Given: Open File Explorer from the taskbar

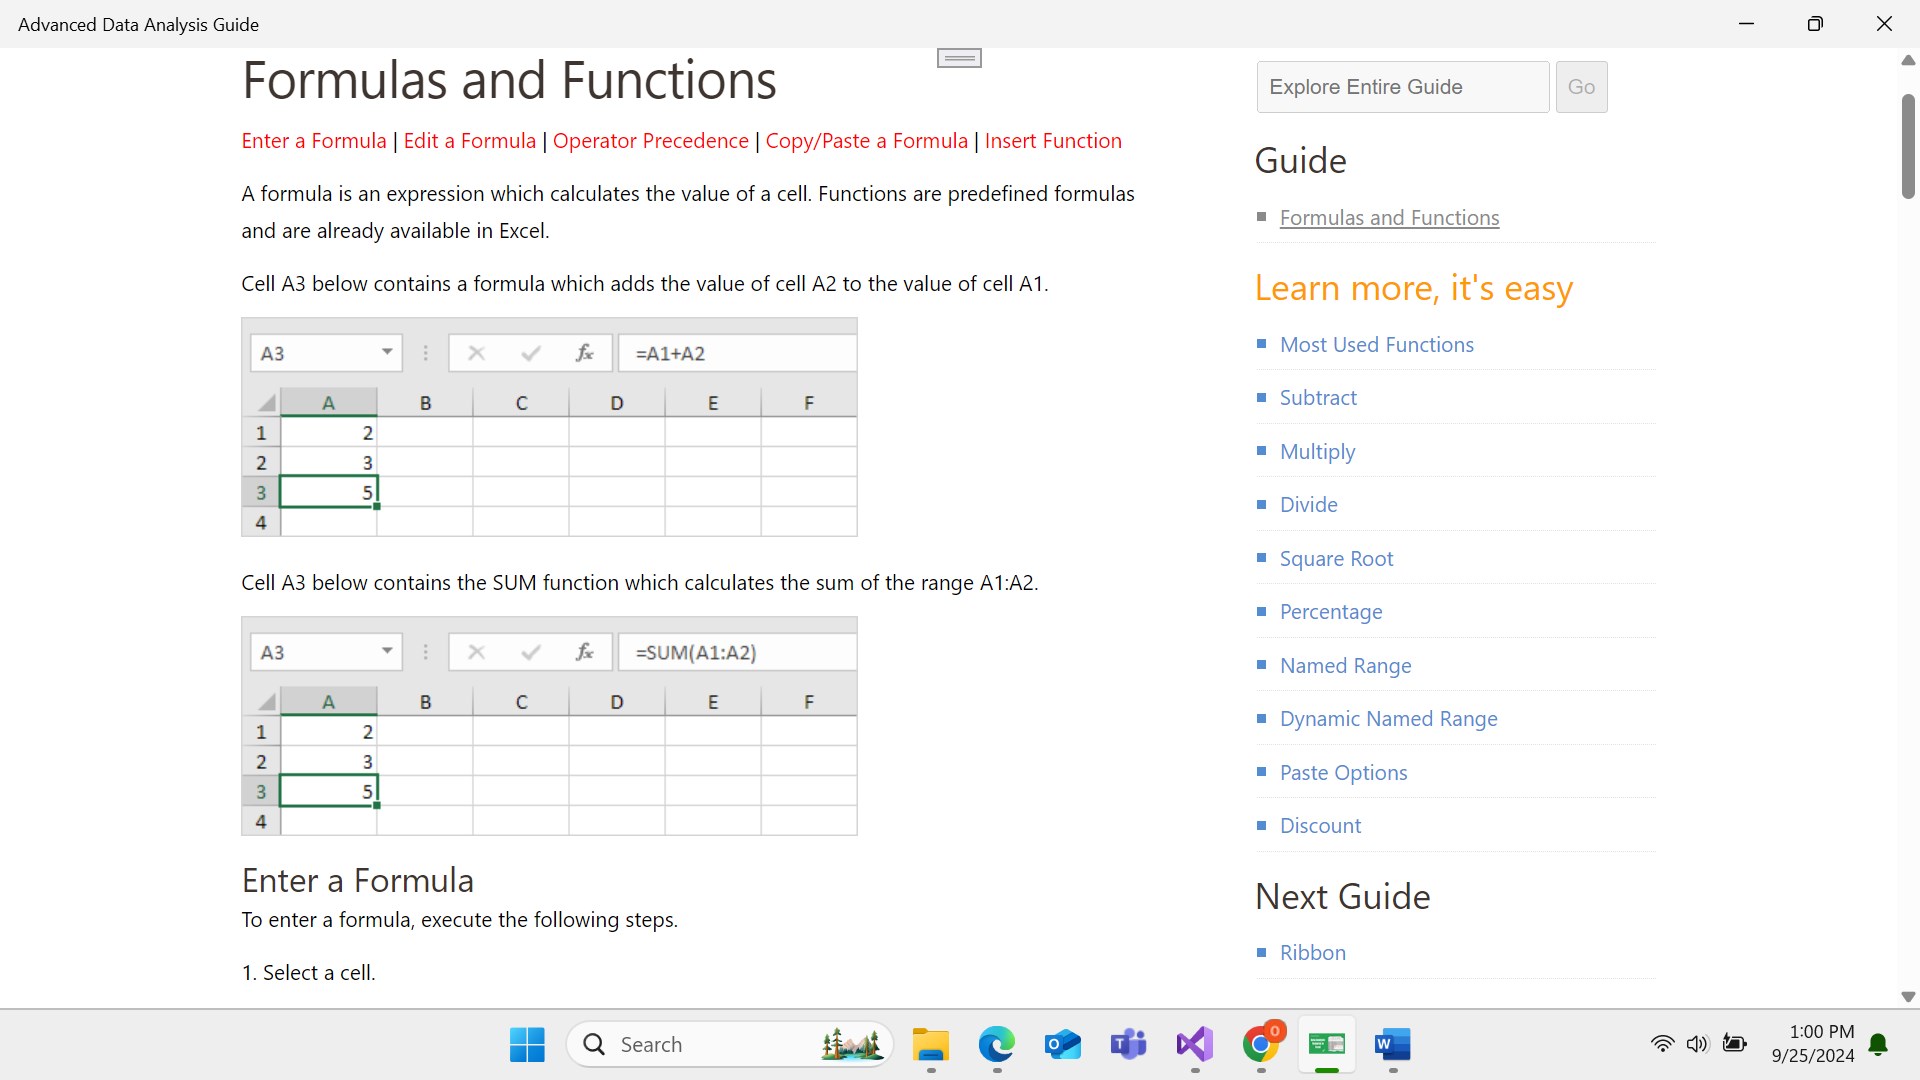Looking at the screenshot, I should [x=930, y=1045].
